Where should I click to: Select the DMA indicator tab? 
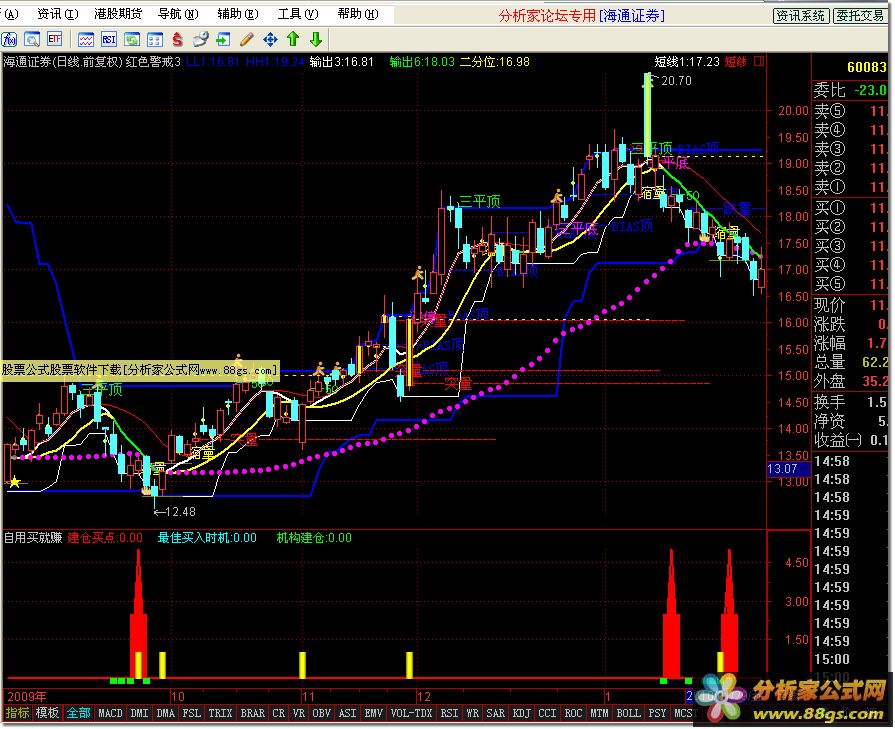[166, 712]
